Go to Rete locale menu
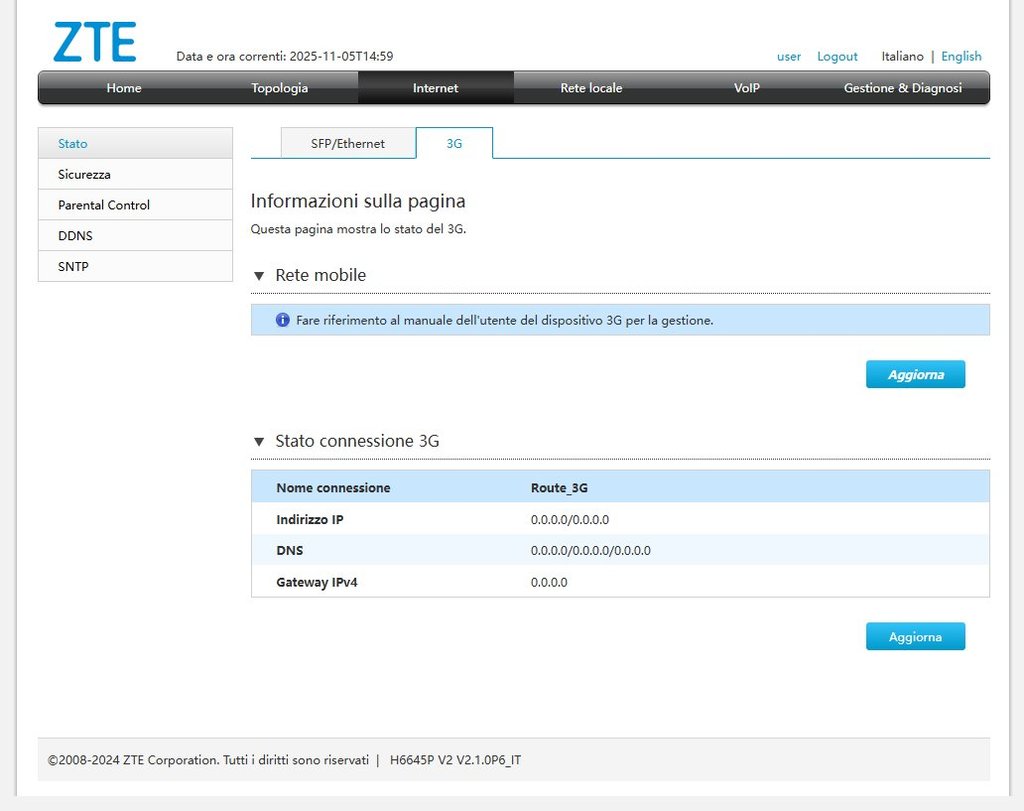Image resolution: width=1024 pixels, height=811 pixels. click(591, 88)
